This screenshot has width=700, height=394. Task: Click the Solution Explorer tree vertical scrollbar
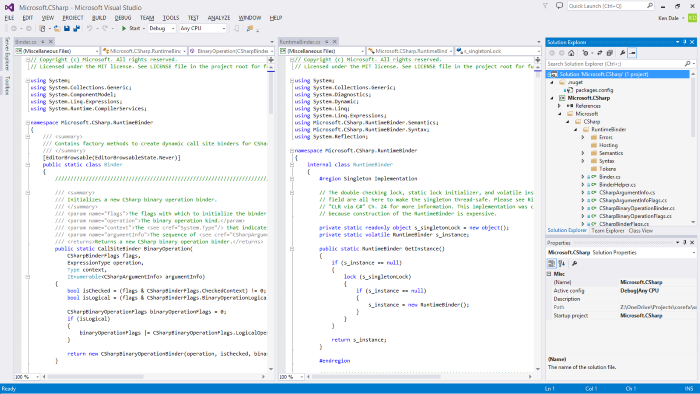tap(693, 107)
